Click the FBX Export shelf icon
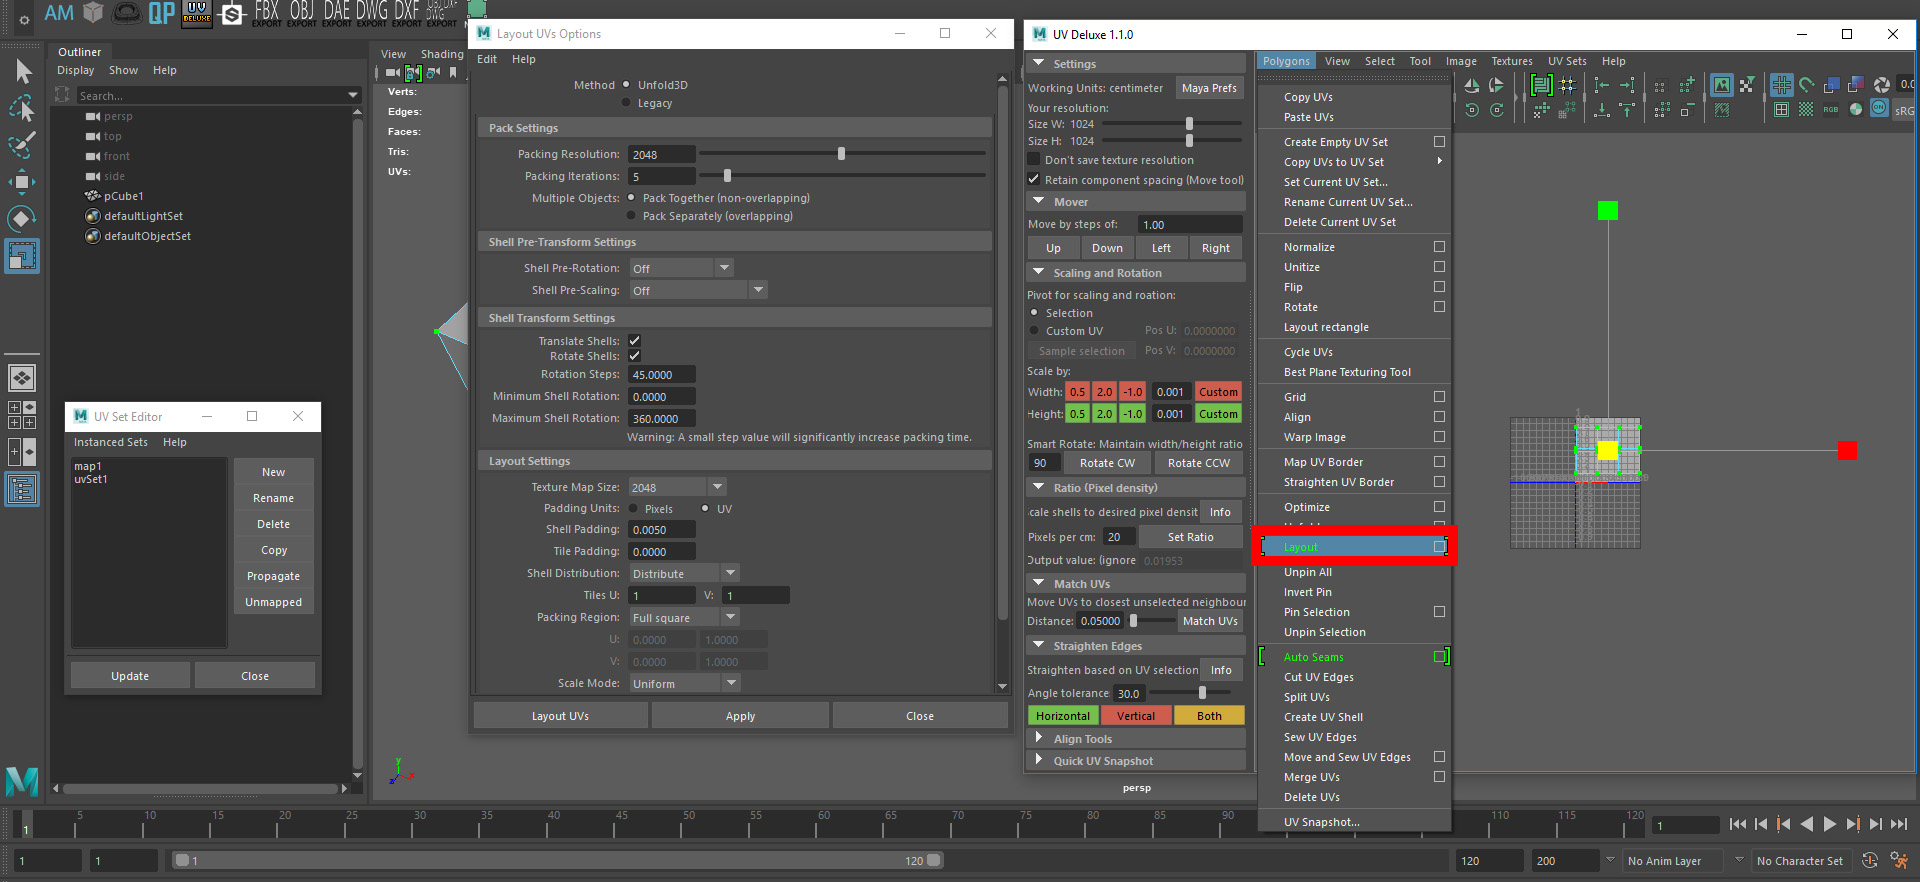Screen dimensions: 1920x882 click(x=267, y=13)
